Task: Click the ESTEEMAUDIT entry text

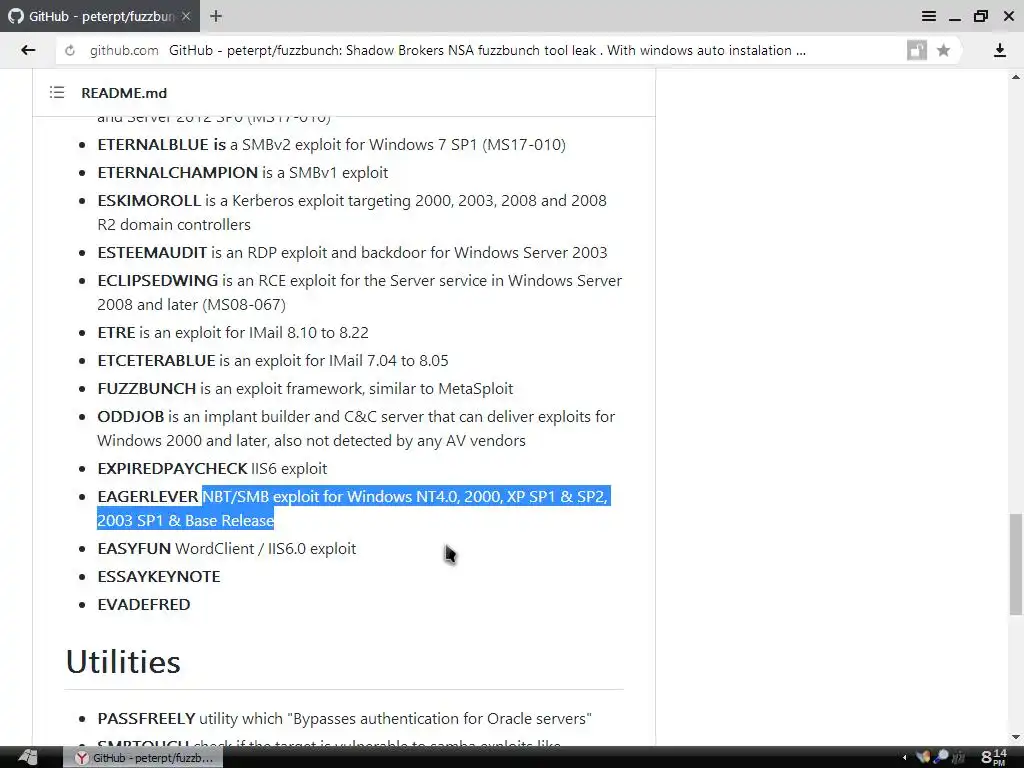Action: 353,253
